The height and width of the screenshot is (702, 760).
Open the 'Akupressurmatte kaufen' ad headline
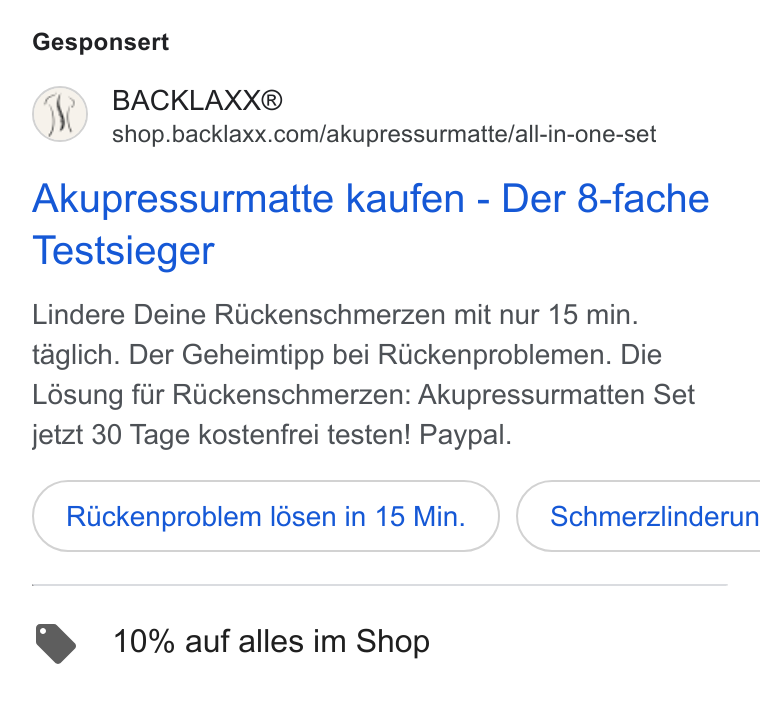371,224
